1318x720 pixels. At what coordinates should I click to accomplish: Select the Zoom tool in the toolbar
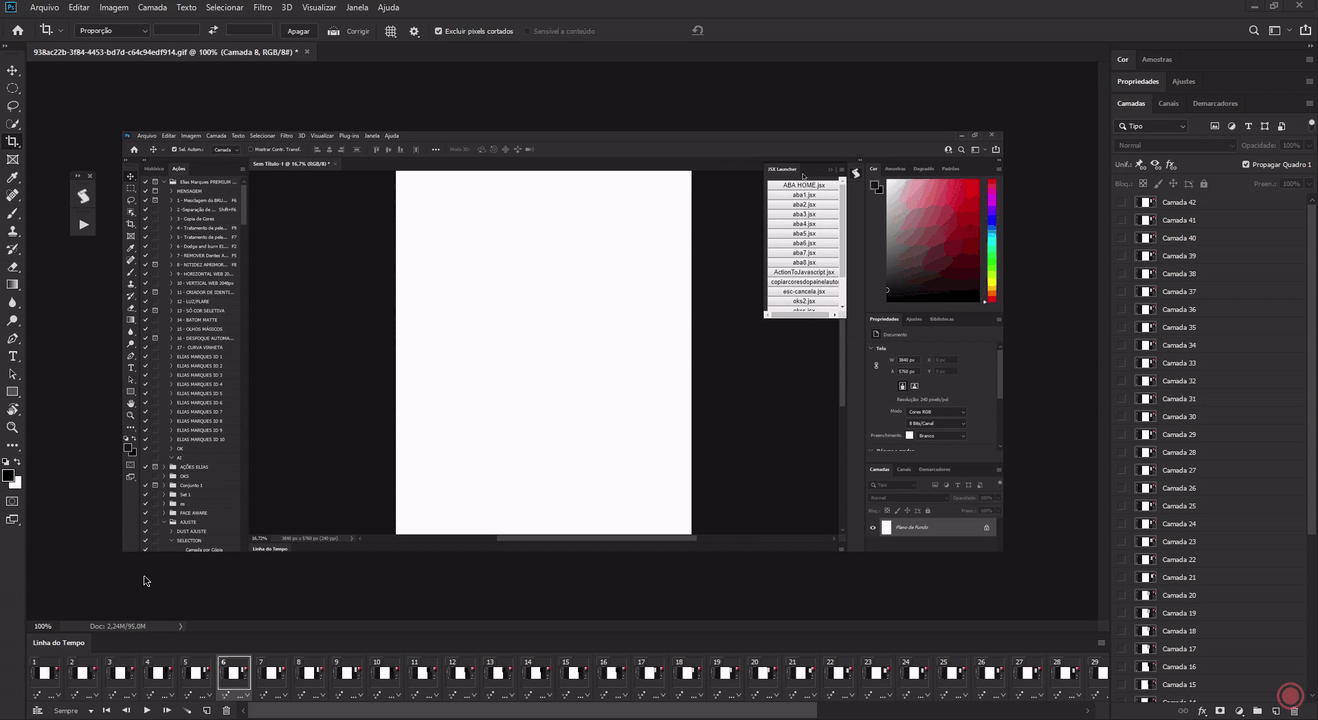(13, 426)
